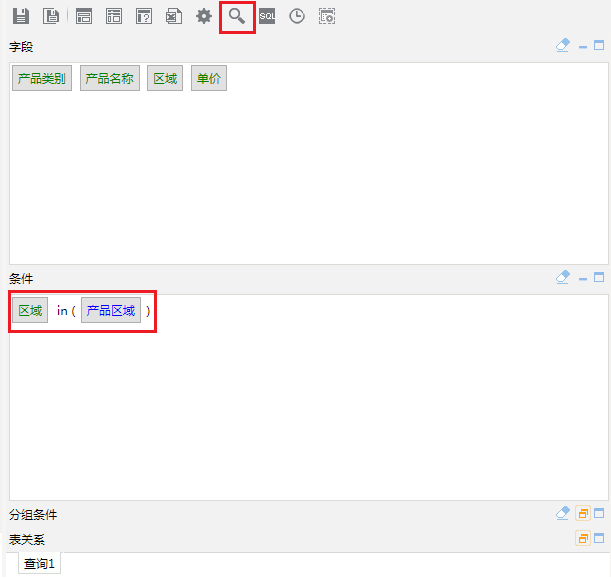Select the 产品类别 field chip
Image resolution: width=611 pixels, height=578 pixels.
42,78
